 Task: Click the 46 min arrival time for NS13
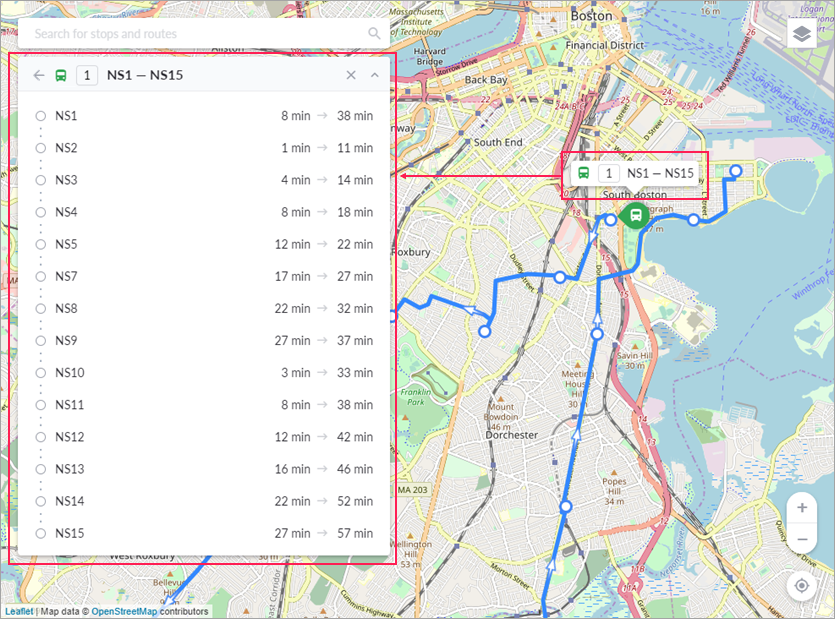355,469
